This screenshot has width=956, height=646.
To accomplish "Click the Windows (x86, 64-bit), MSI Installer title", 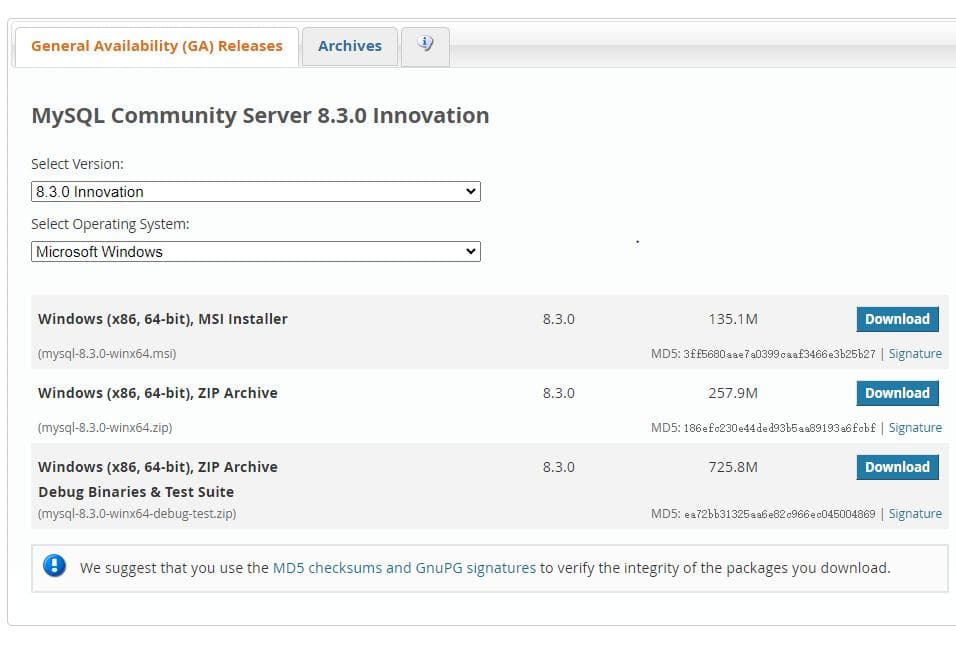I will pos(163,319).
